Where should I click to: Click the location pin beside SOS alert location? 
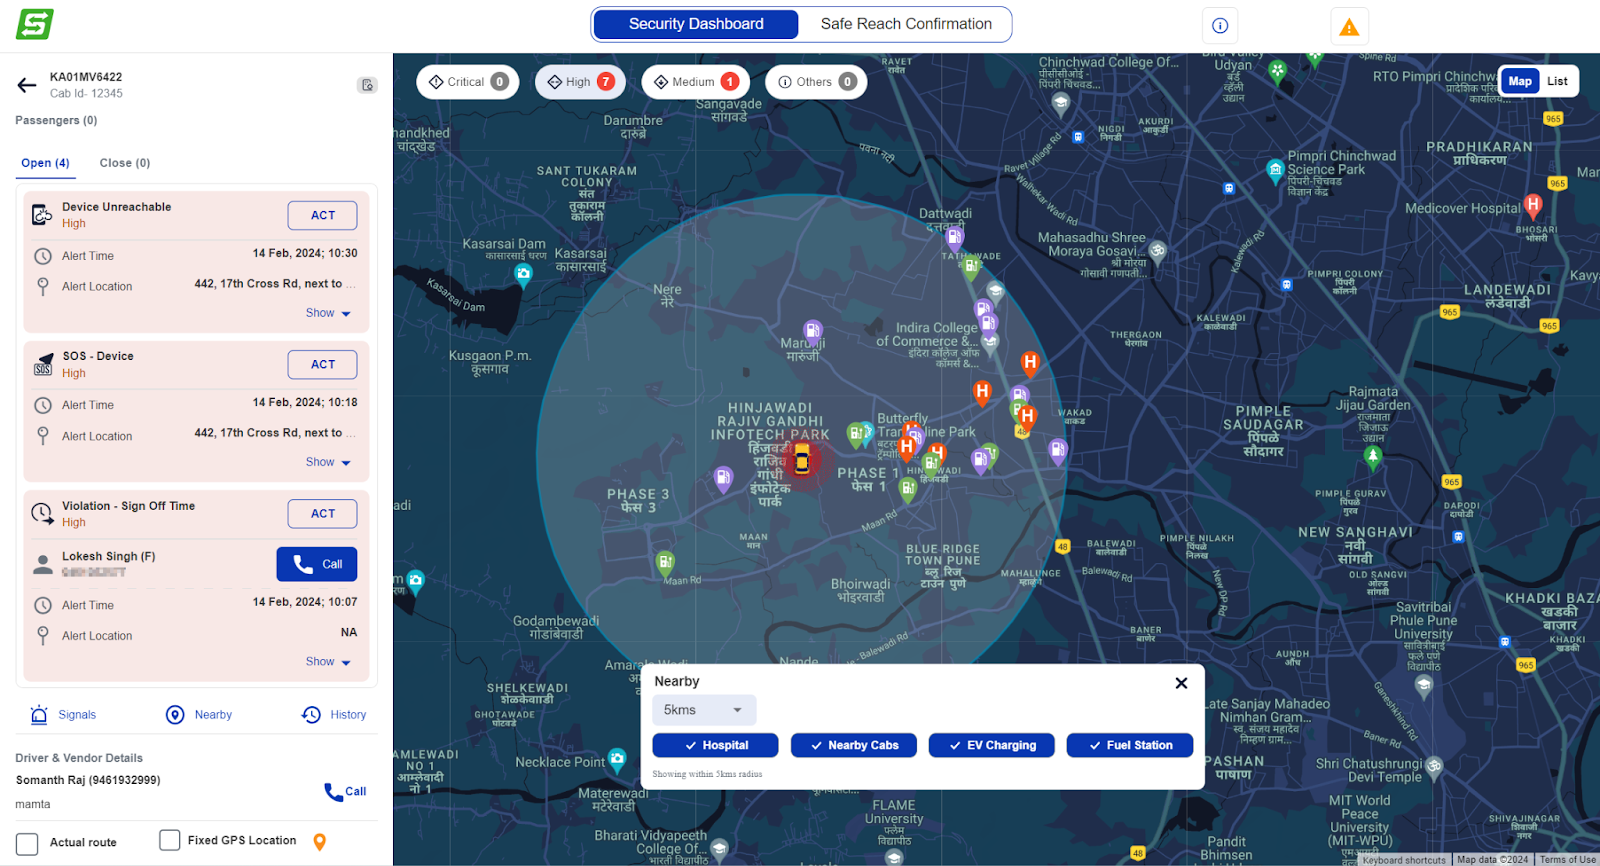(43, 436)
